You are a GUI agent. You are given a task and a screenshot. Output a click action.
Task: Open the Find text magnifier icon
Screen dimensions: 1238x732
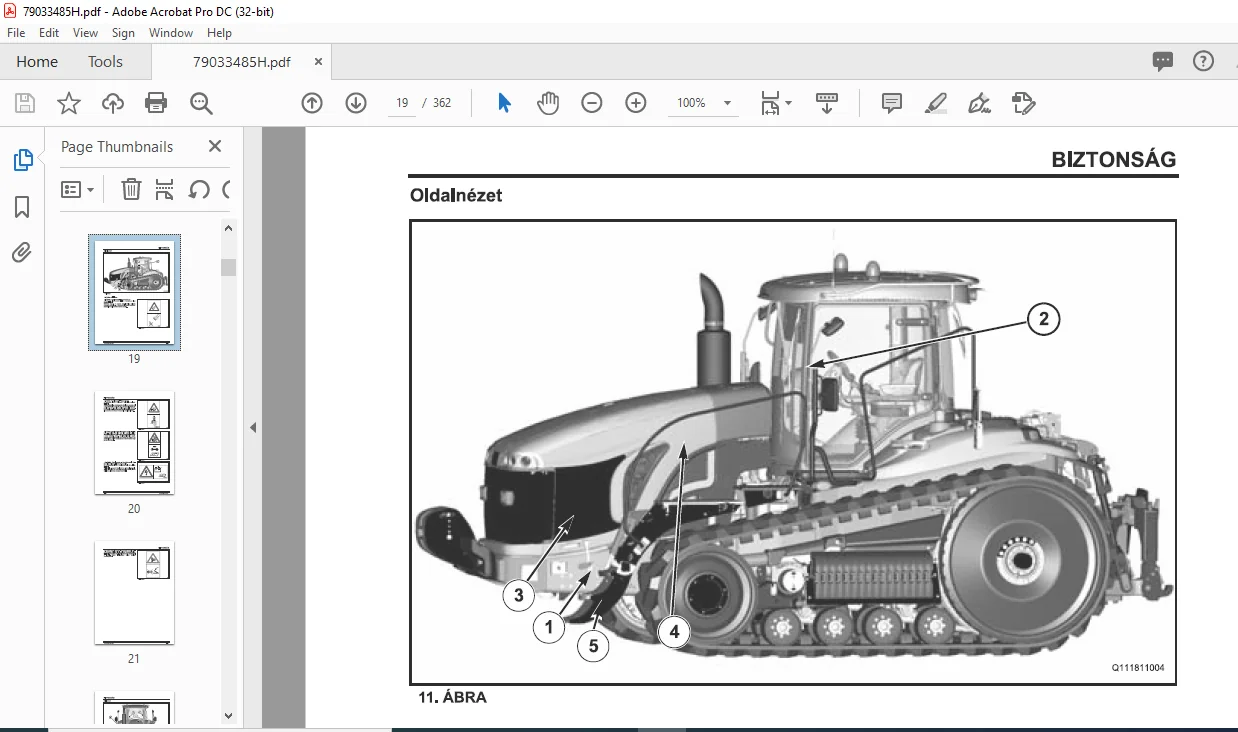[201, 103]
